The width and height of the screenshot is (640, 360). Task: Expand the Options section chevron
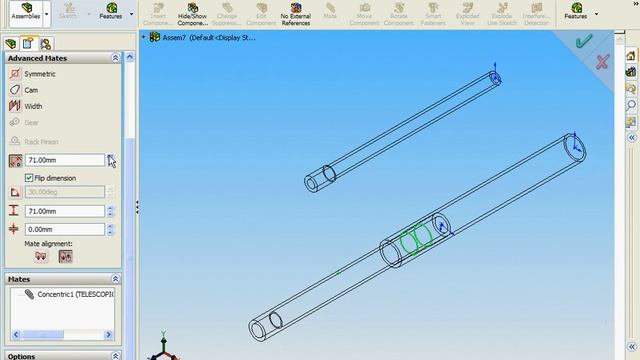116,356
